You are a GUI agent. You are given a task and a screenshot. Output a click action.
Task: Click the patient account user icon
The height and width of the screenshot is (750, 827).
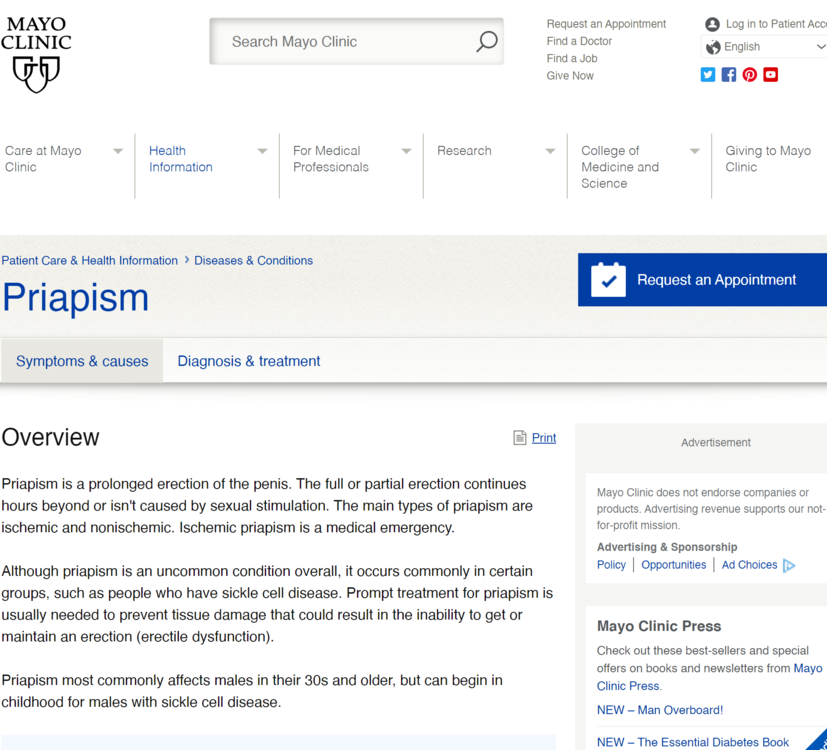click(712, 24)
